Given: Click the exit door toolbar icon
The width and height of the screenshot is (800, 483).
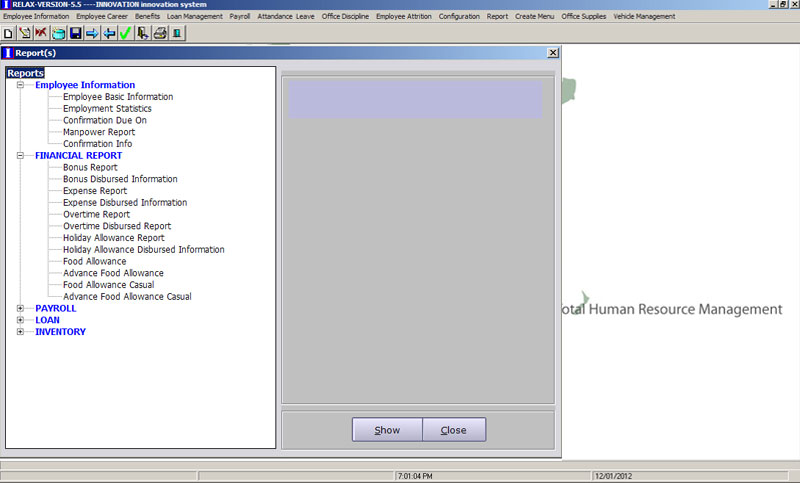Looking at the screenshot, I should point(143,34).
